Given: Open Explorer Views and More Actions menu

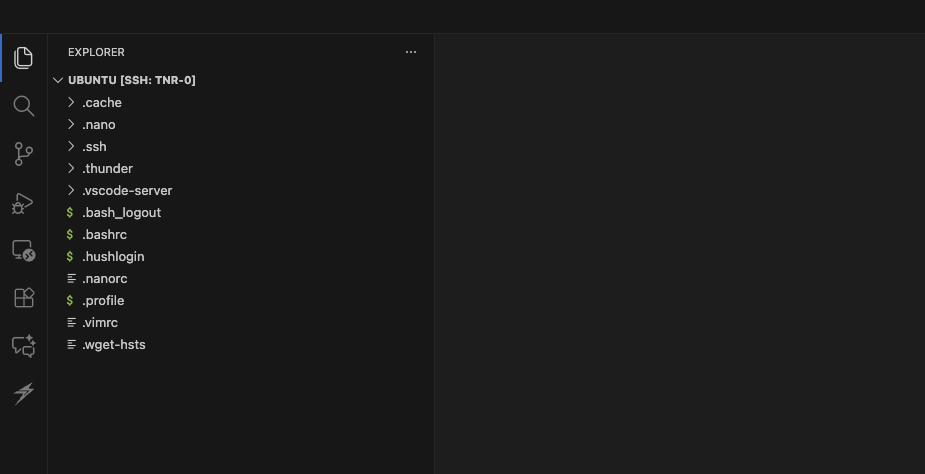Looking at the screenshot, I should pyautogui.click(x=411, y=52).
